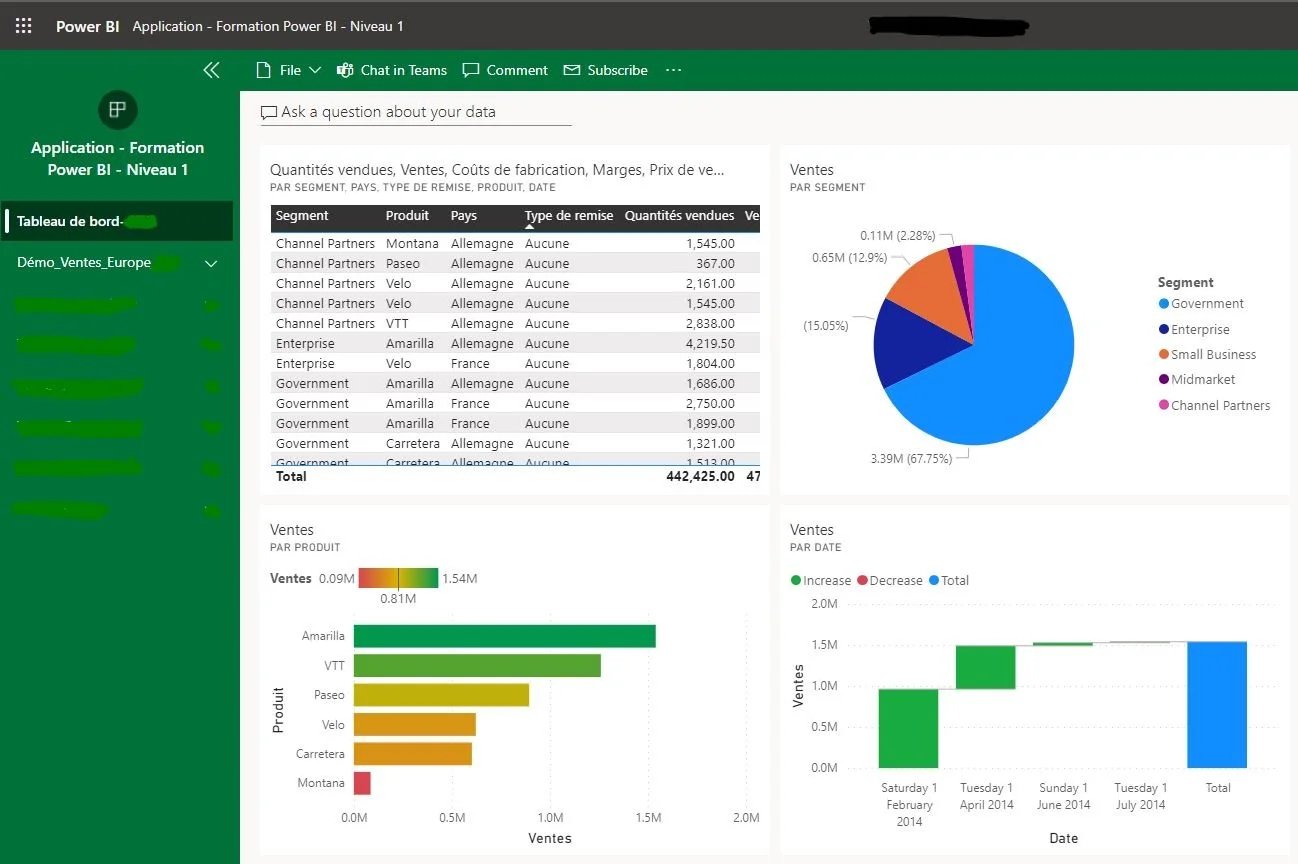Click the Enterprise Velo France row segment cell
The height and width of the screenshot is (864, 1298).
305,364
